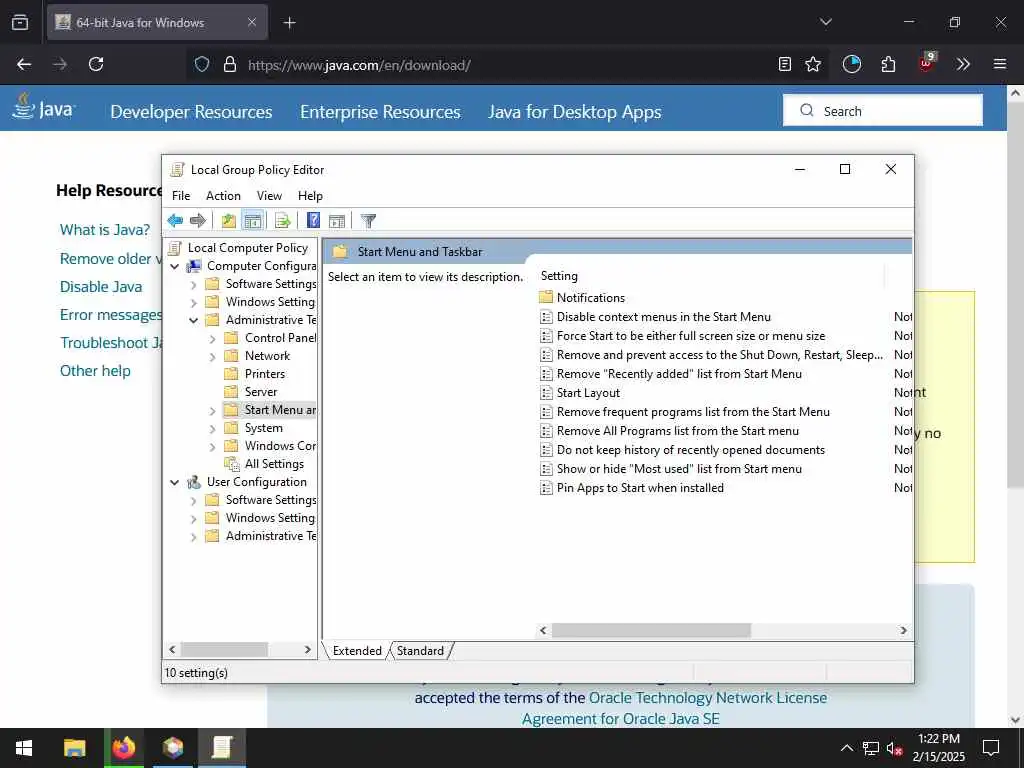Open the Firefox List all tabs dropdown

tap(825, 22)
